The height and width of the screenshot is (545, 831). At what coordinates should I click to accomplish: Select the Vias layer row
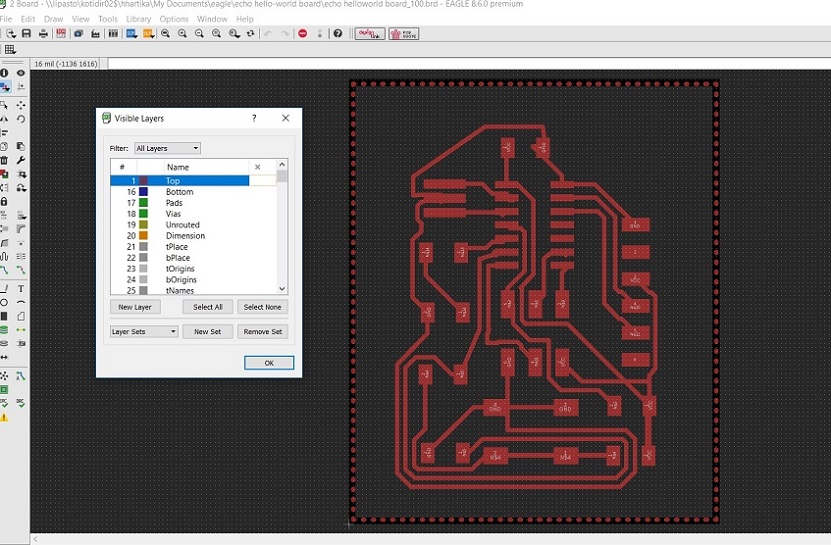coord(193,214)
